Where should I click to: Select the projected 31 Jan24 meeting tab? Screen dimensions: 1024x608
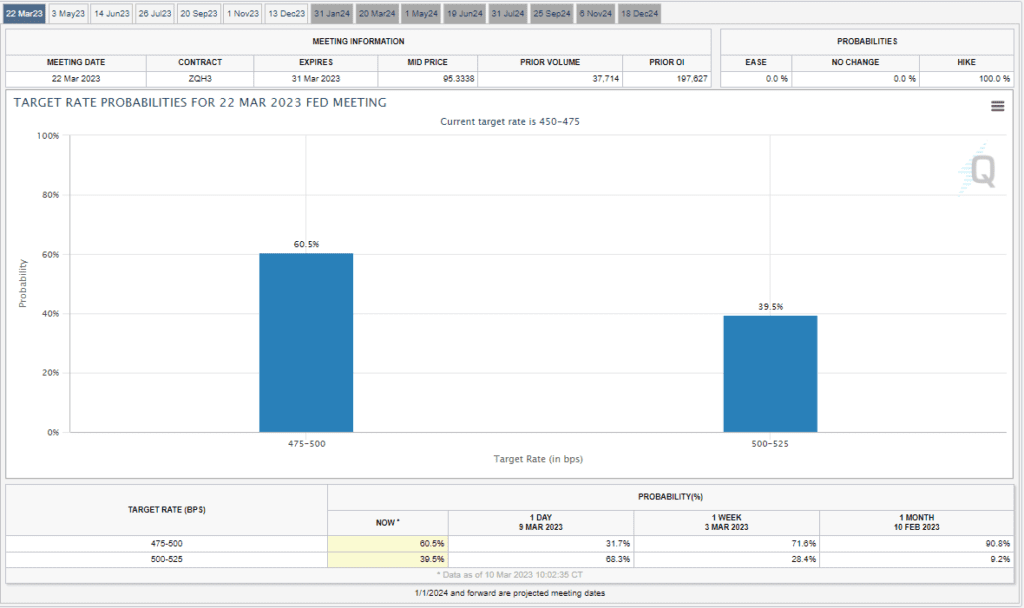coord(331,13)
